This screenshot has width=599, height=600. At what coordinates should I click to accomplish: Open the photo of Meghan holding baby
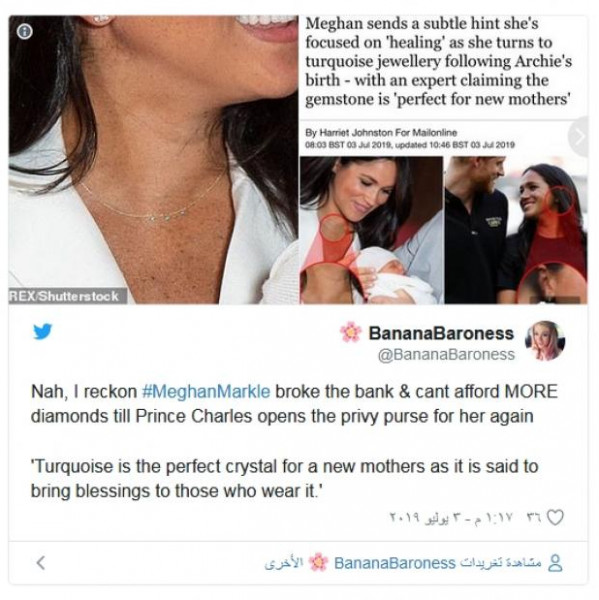click(371, 230)
